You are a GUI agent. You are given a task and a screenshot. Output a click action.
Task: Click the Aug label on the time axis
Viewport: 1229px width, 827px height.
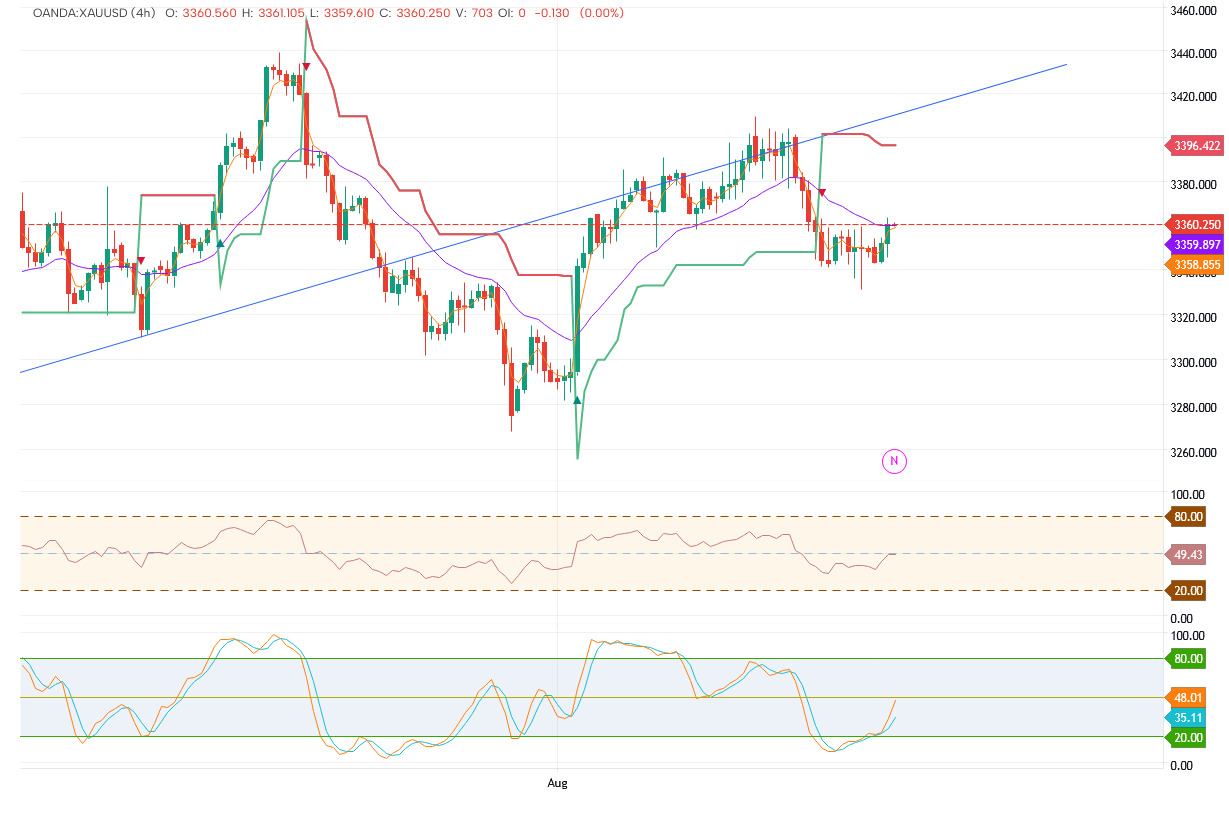tap(557, 783)
